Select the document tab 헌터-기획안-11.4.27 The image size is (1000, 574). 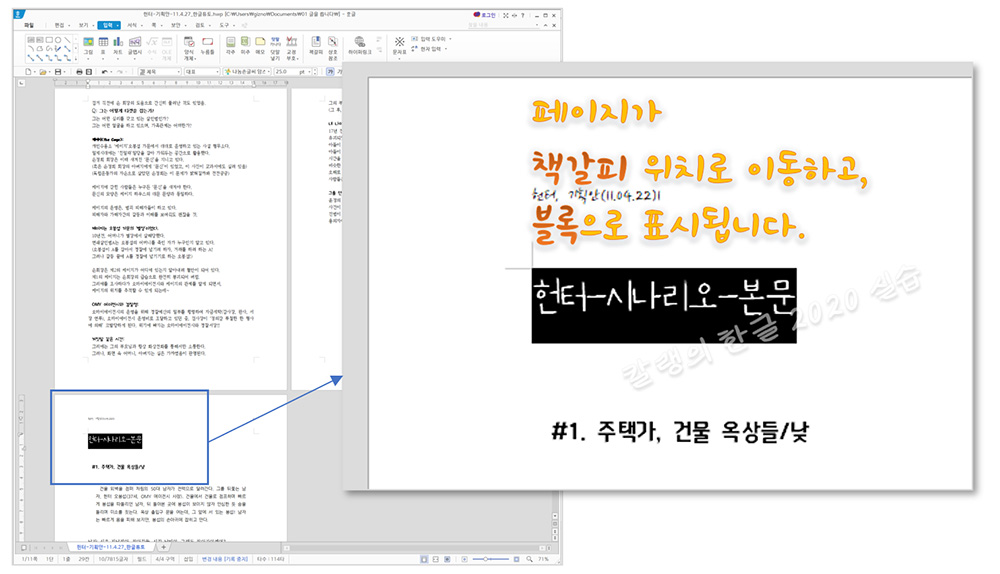pyautogui.click(x=110, y=547)
